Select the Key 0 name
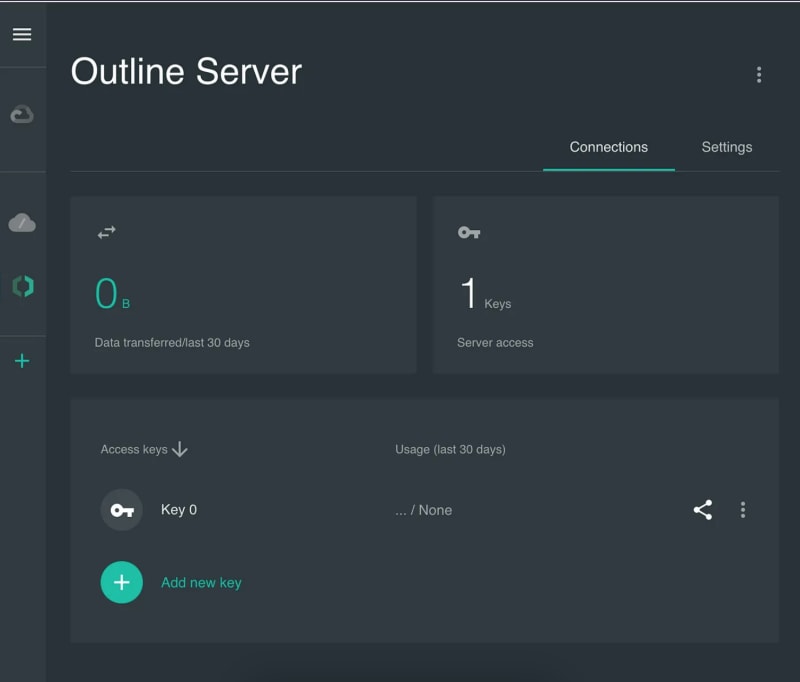This screenshot has height=682, width=800. click(179, 510)
